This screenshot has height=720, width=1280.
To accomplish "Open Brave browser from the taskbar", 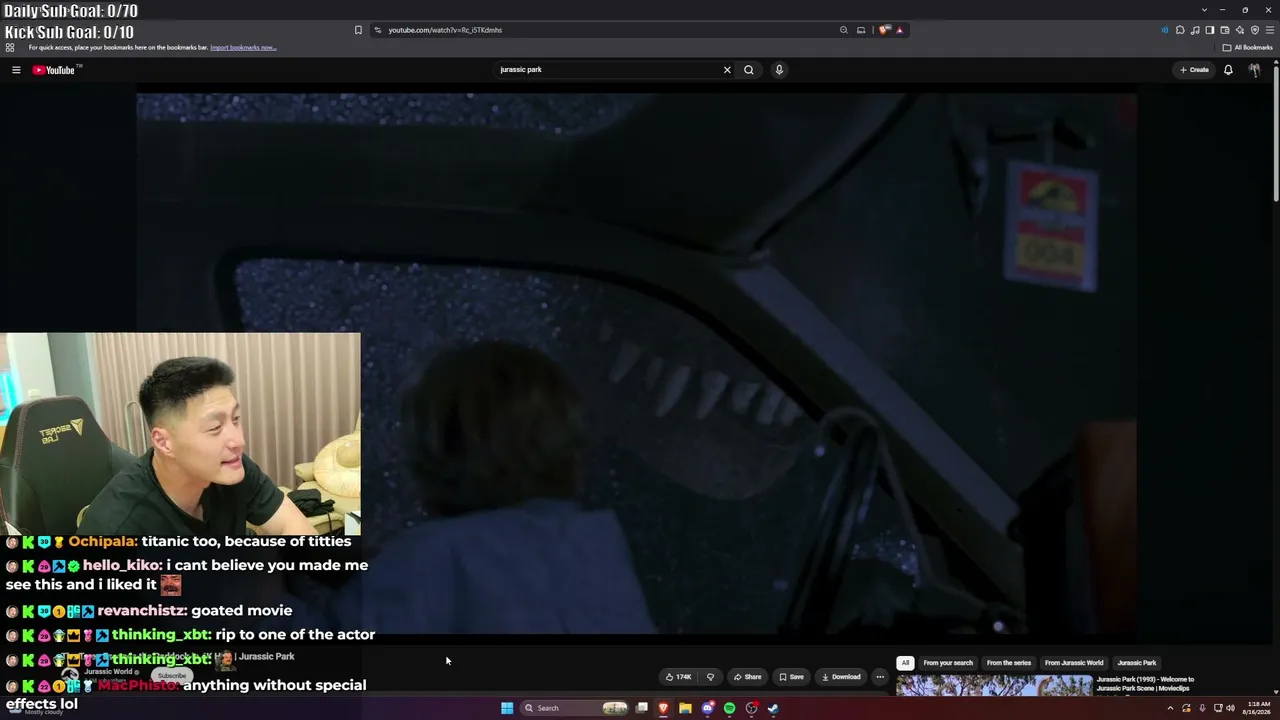I will [663, 708].
